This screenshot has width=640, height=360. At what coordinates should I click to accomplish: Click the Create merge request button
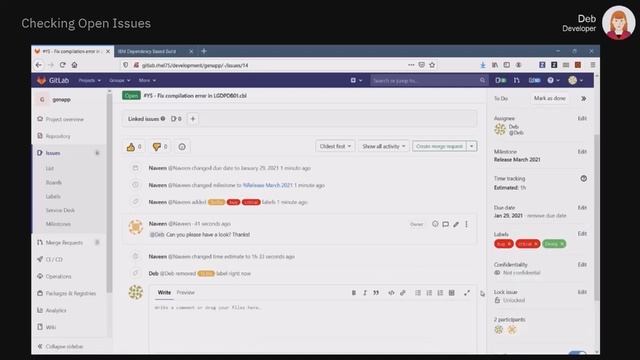pos(440,146)
